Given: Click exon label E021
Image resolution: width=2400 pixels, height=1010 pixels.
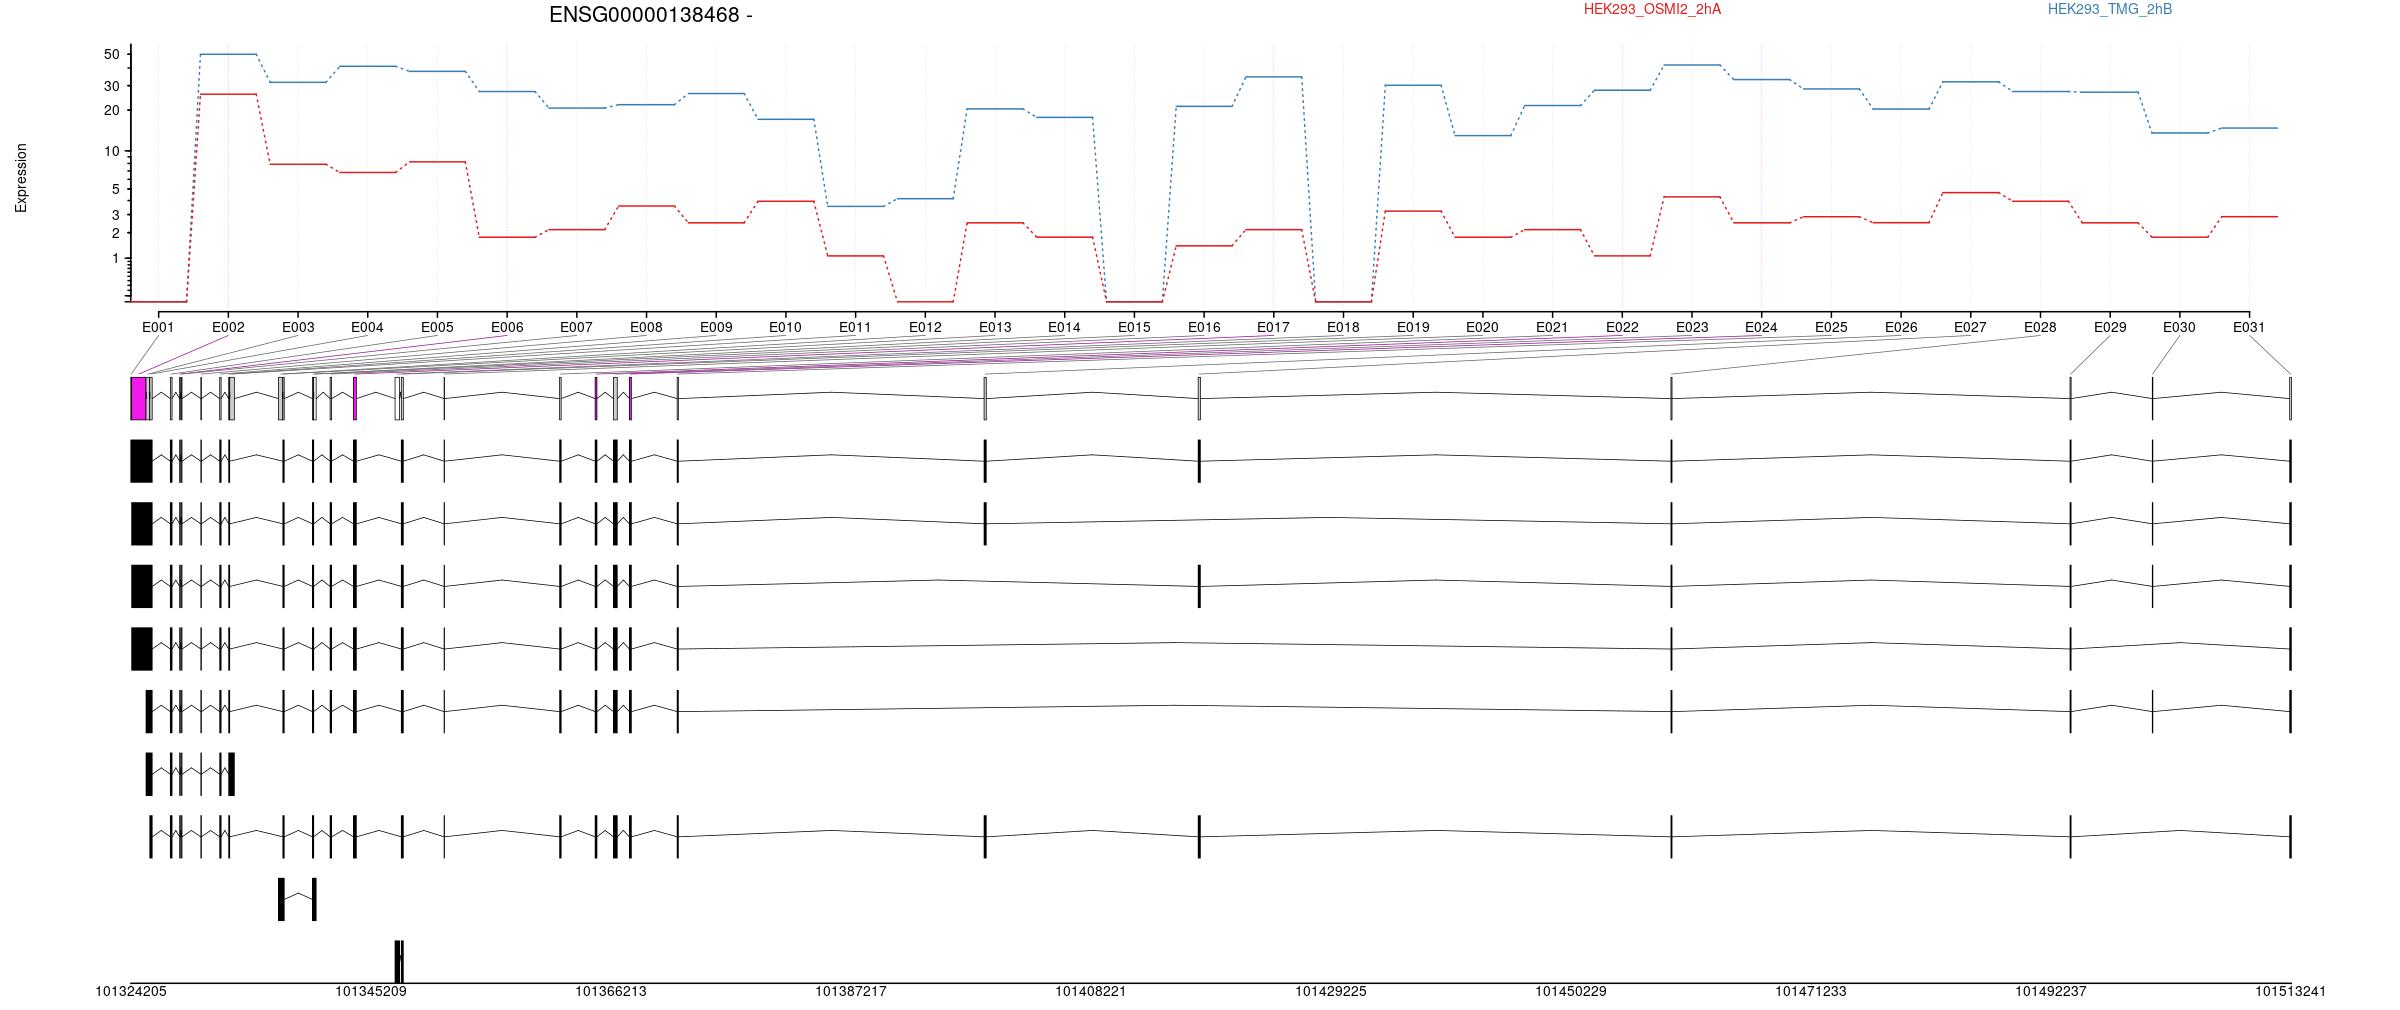Looking at the screenshot, I should coord(1552,327).
